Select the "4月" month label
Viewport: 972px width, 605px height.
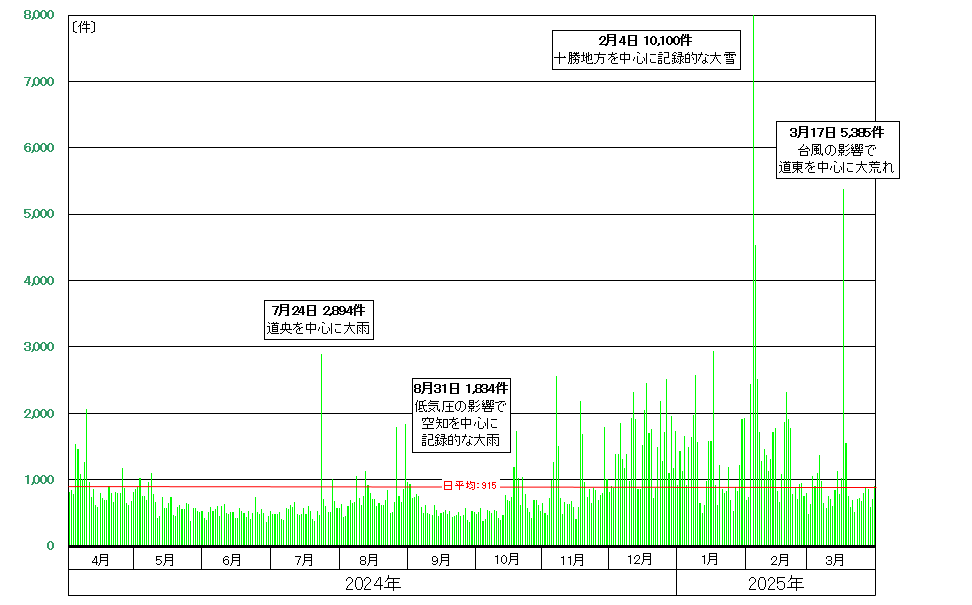tap(100, 560)
